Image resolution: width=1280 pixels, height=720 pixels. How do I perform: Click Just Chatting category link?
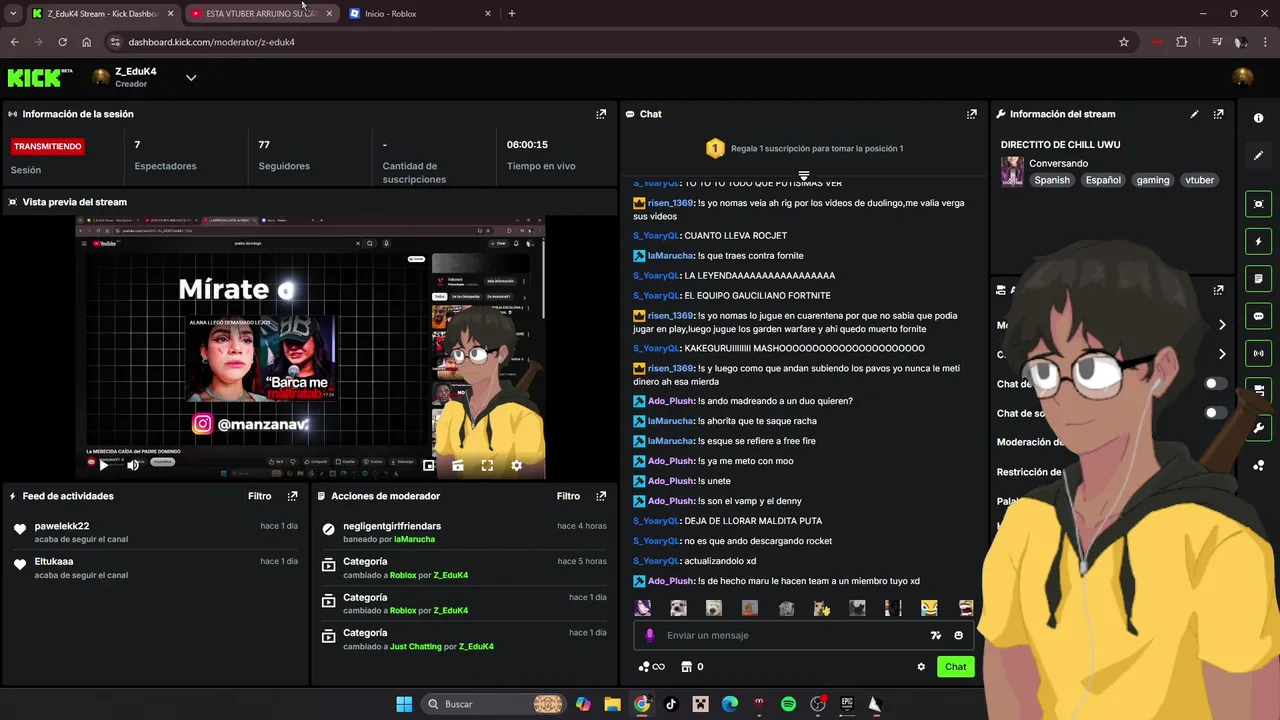(x=416, y=646)
